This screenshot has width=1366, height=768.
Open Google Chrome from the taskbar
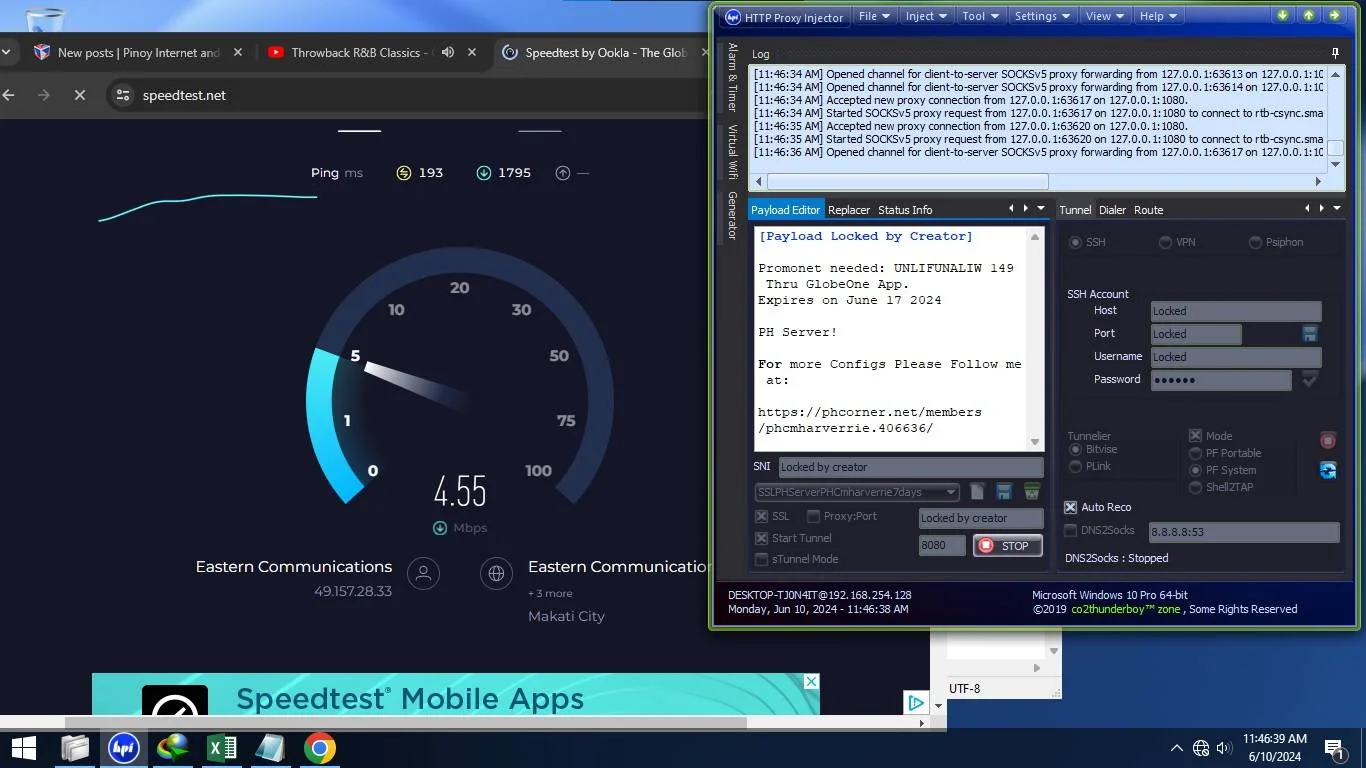coord(320,748)
